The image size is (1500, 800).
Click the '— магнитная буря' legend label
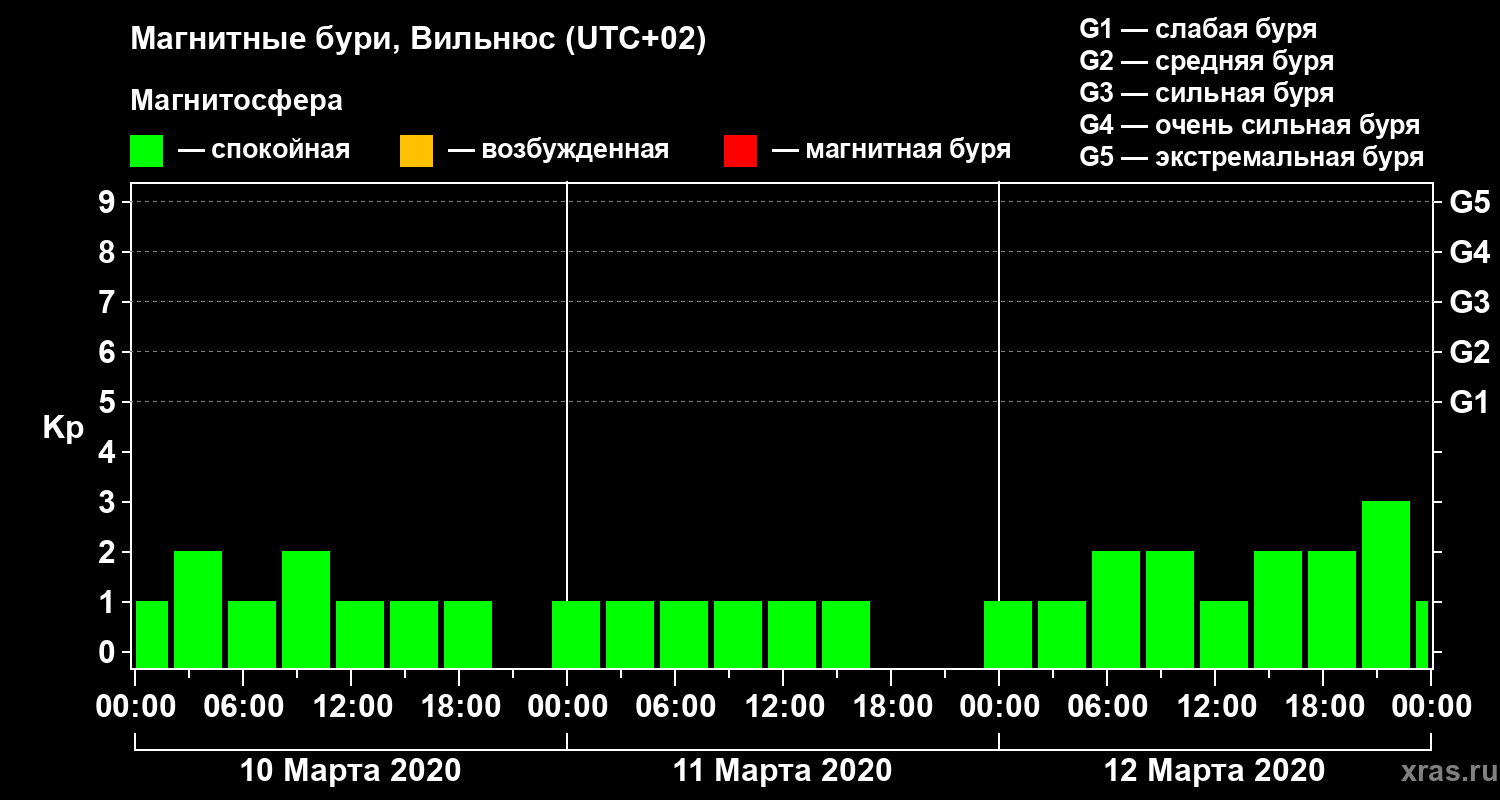[x=892, y=150]
